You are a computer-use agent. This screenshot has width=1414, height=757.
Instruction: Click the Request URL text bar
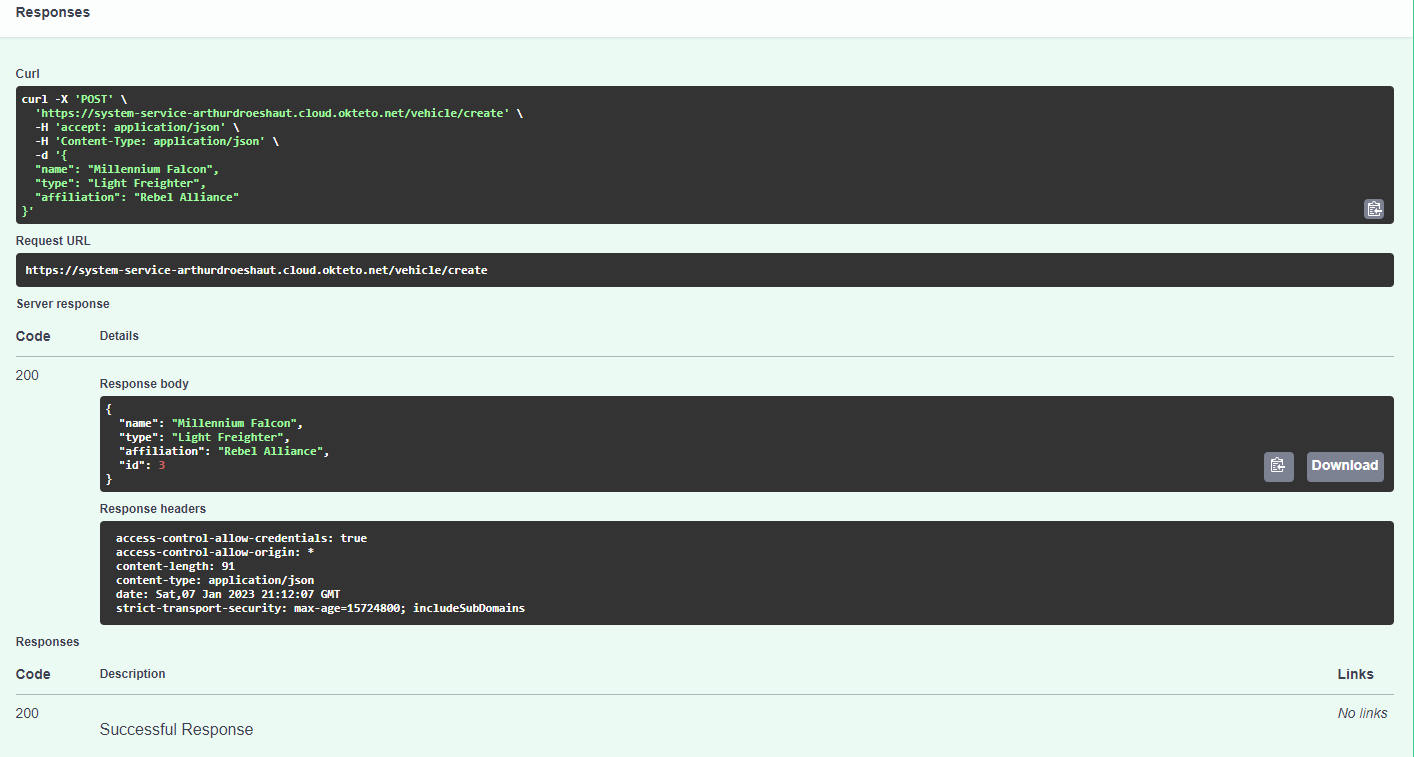pos(700,269)
